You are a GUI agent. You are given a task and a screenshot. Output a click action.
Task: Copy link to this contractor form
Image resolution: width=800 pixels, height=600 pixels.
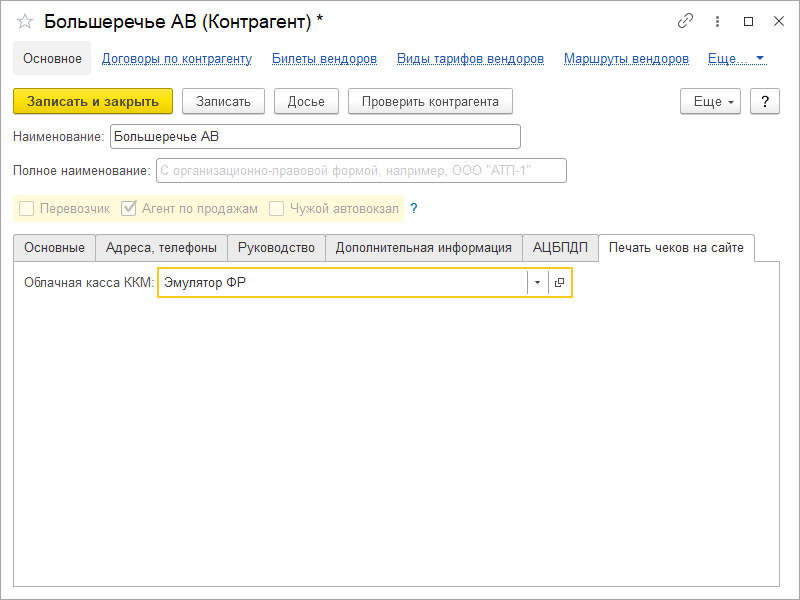(685, 21)
